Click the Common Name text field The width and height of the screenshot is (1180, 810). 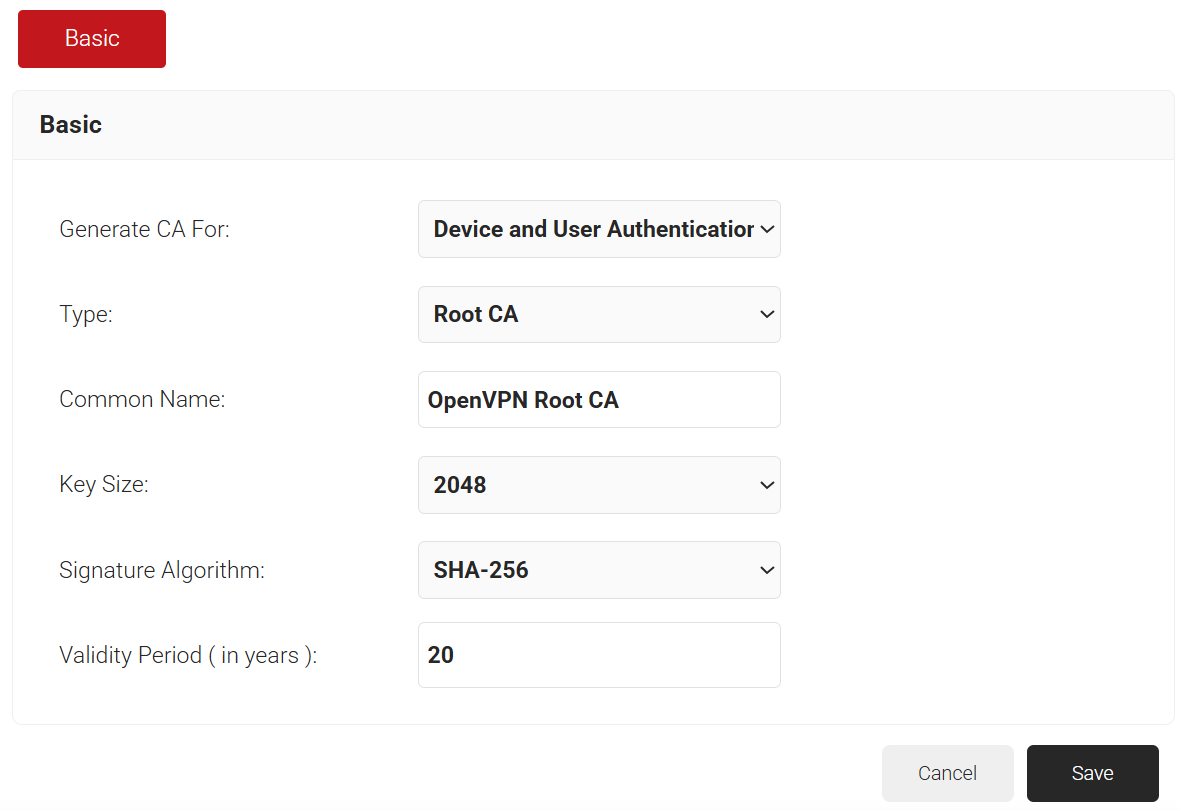tap(598, 400)
